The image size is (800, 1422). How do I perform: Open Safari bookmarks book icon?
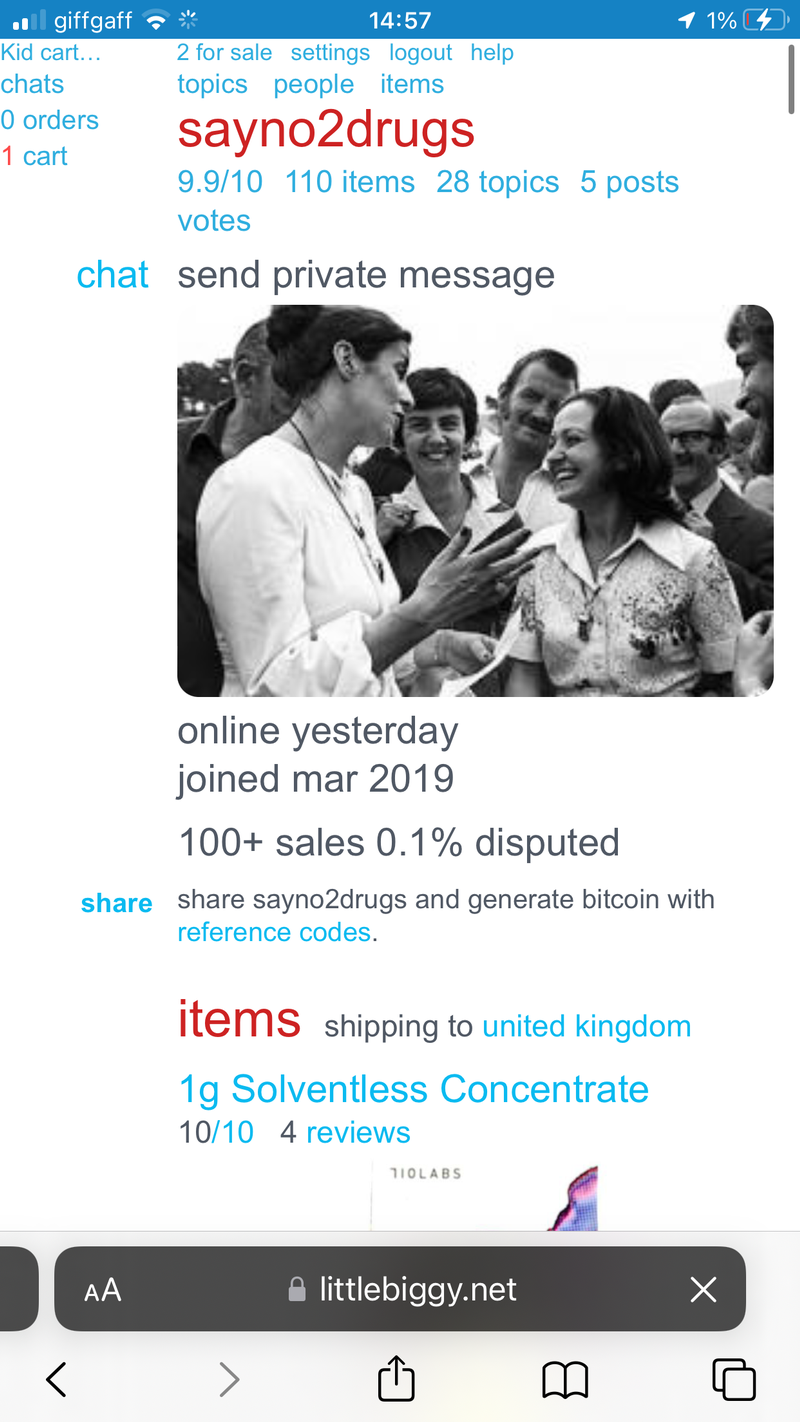(x=565, y=1380)
